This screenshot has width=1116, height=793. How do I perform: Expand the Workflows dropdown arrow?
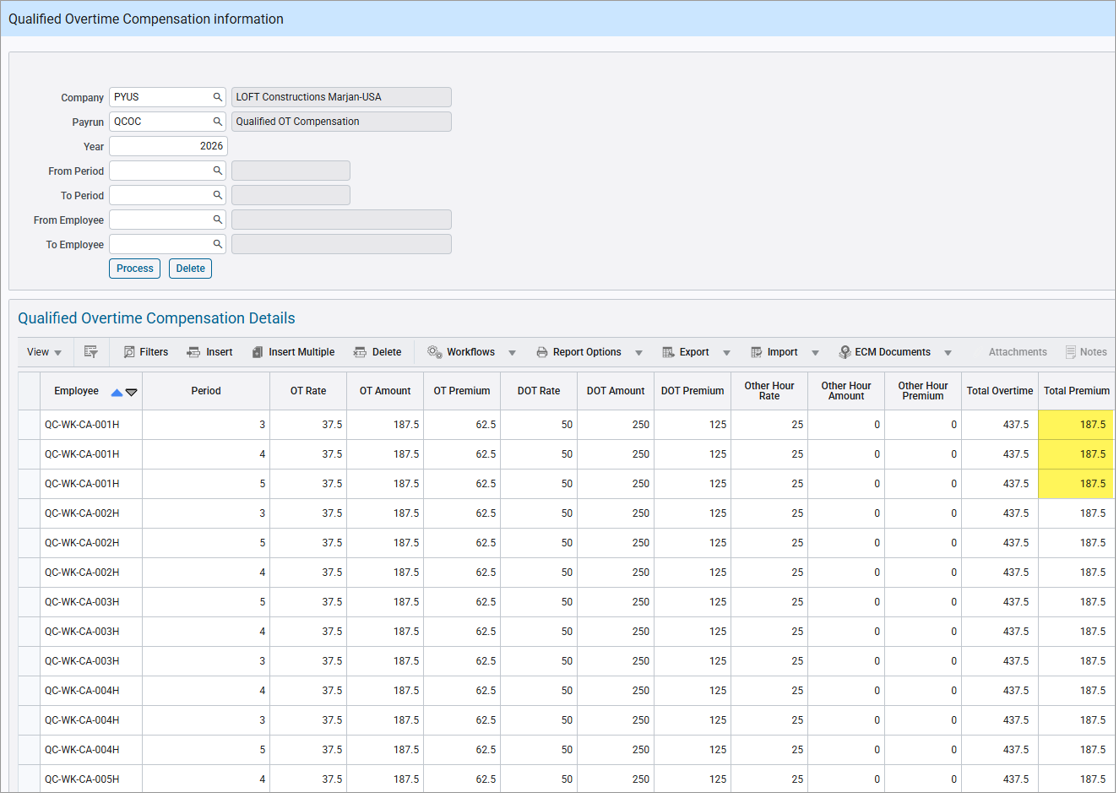click(512, 352)
